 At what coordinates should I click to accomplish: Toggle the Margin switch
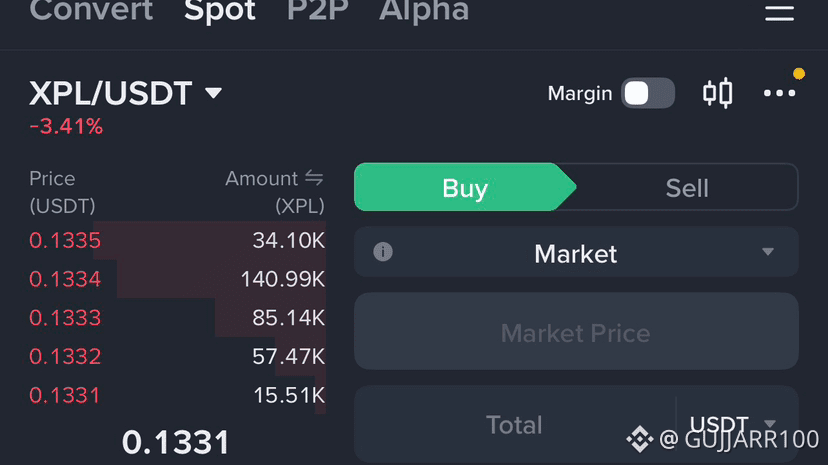tap(647, 93)
